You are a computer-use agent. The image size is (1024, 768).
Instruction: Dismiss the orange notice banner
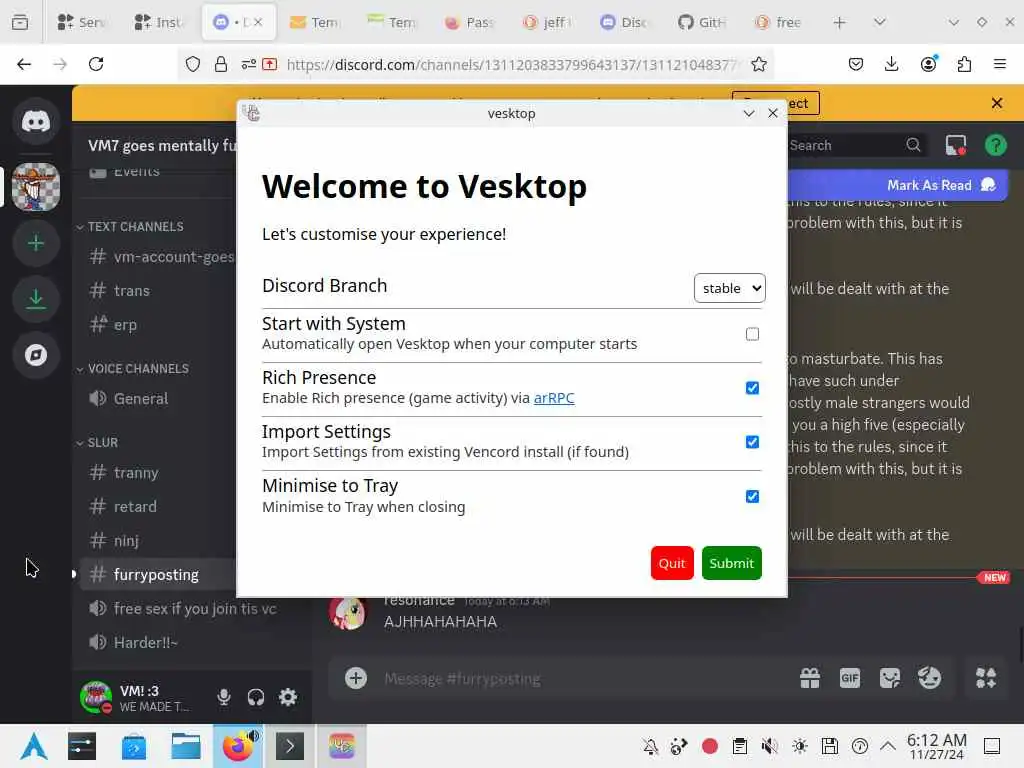997,103
